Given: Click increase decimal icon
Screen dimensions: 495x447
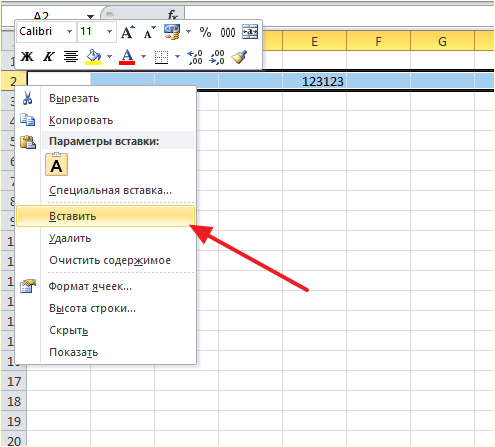Looking at the screenshot, I should click(195, 57).
